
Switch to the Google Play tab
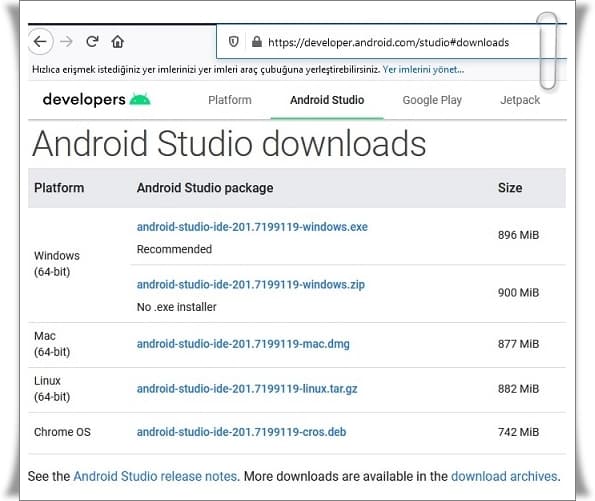432,100
